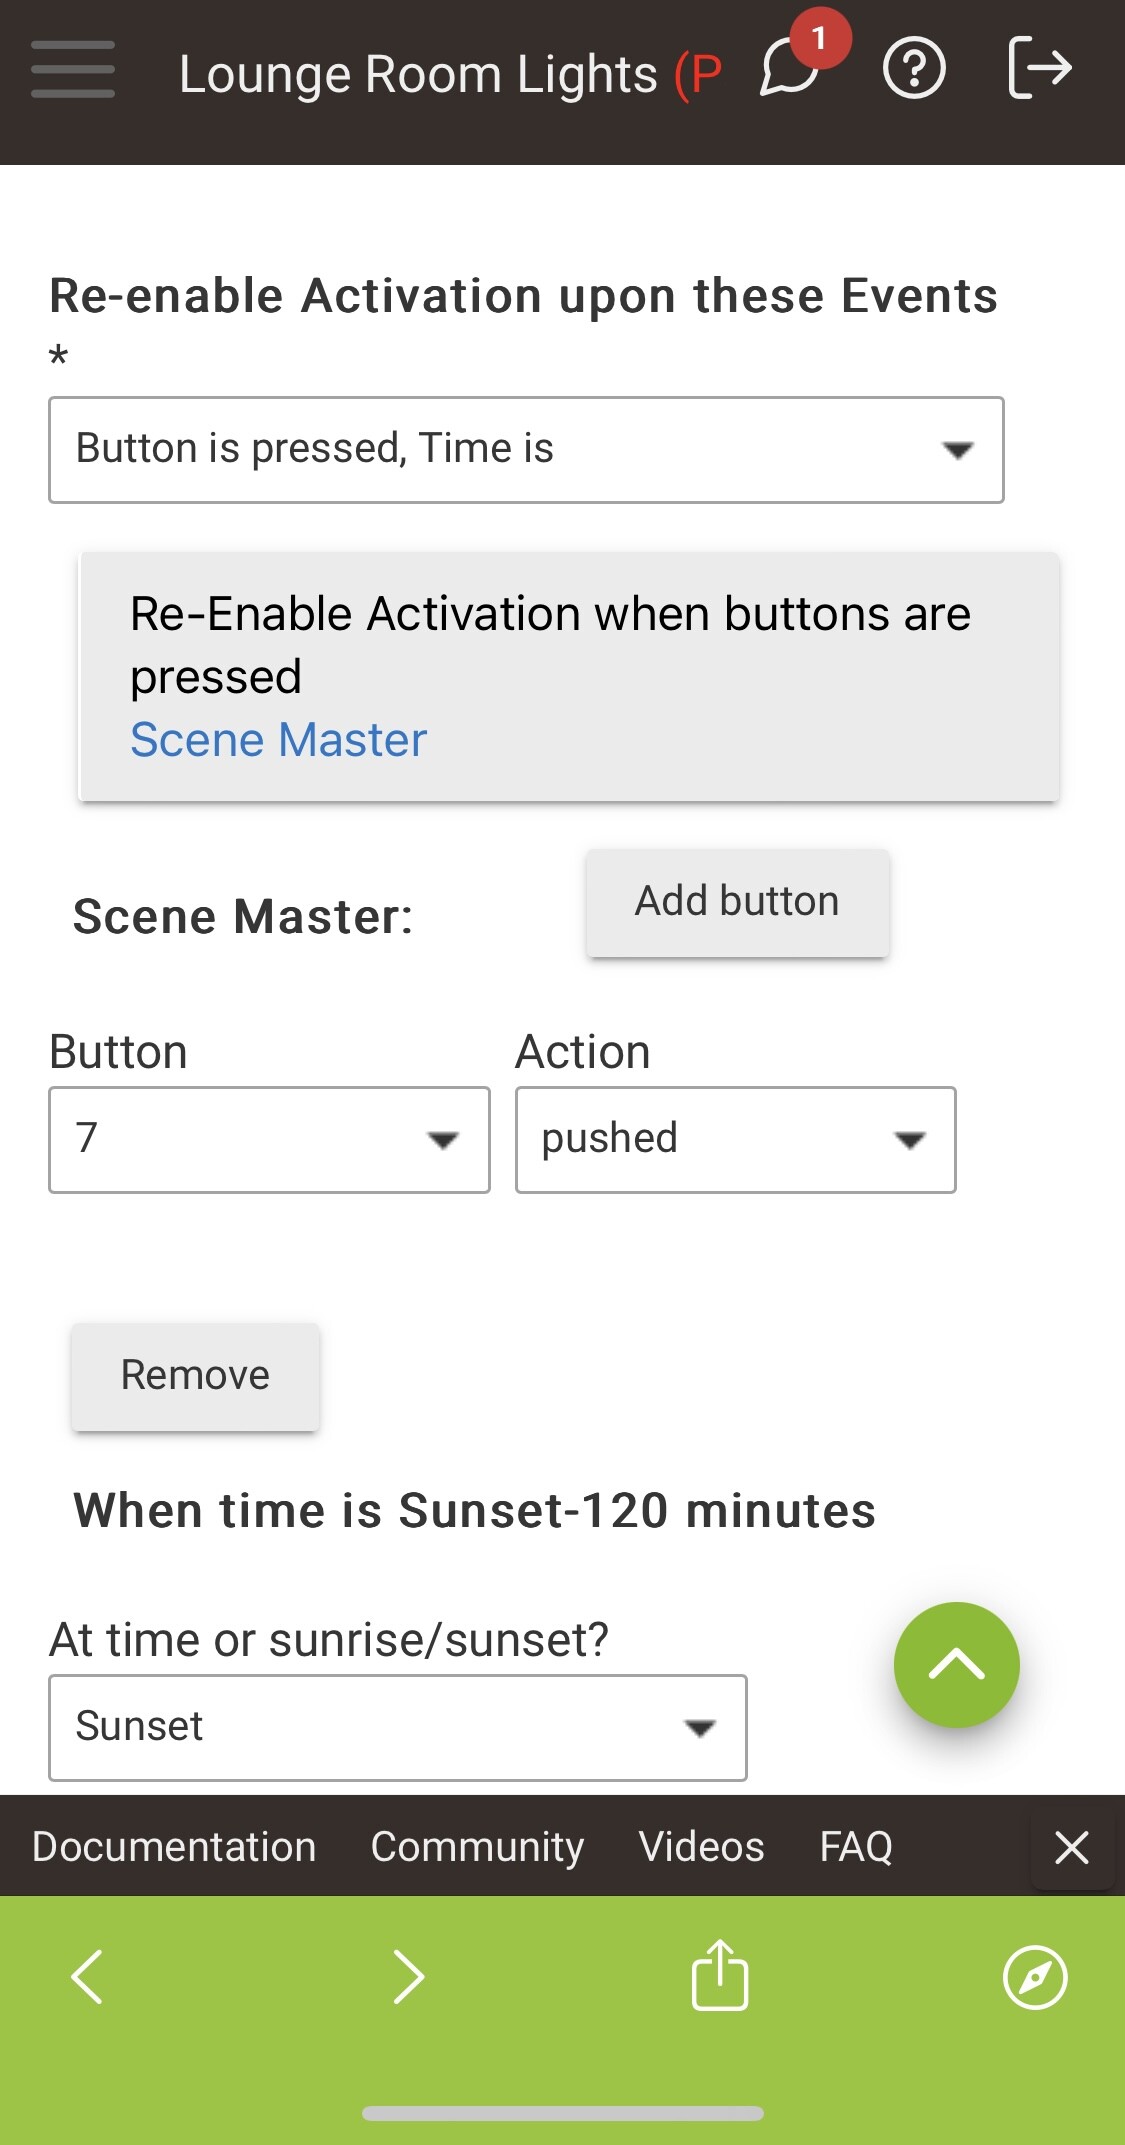Open the compass browser icon
The height and width of the screenshot is (2145, 1125).
coord(1035,1977)
